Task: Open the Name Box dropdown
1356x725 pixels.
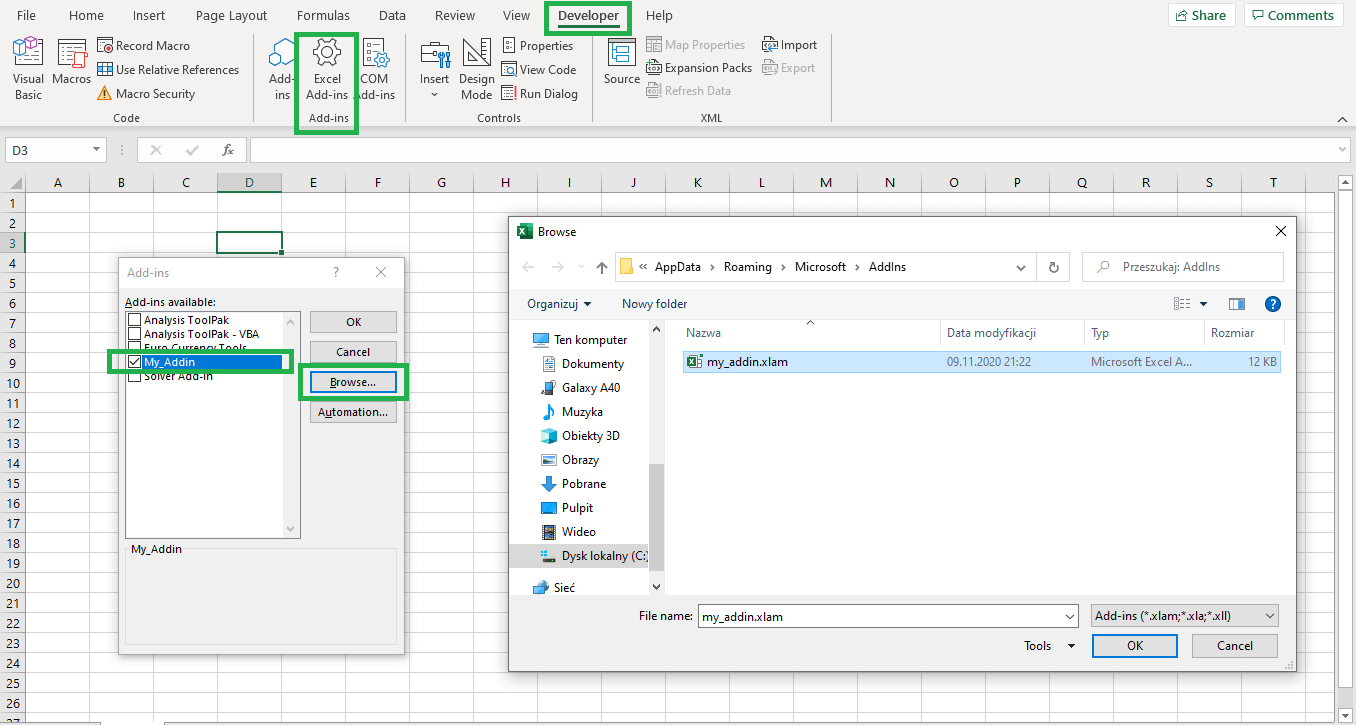Action: (x=93, y=149)
